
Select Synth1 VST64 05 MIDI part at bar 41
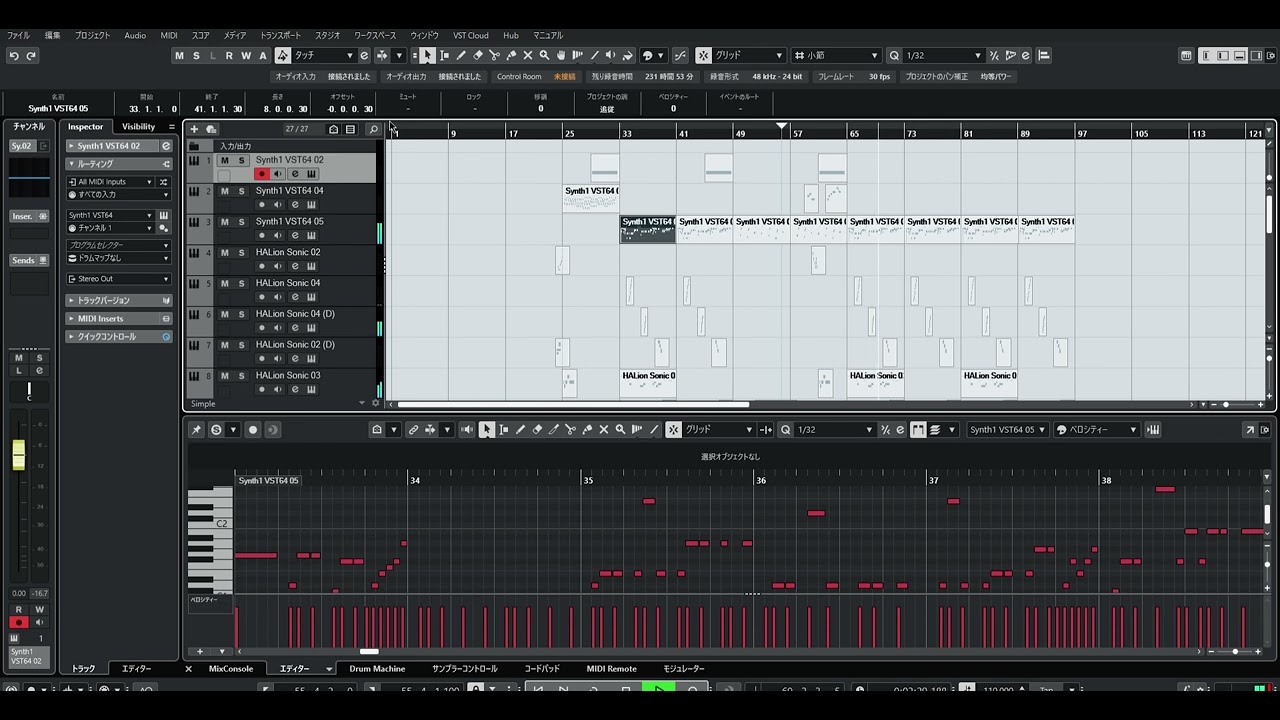[704, 229]
